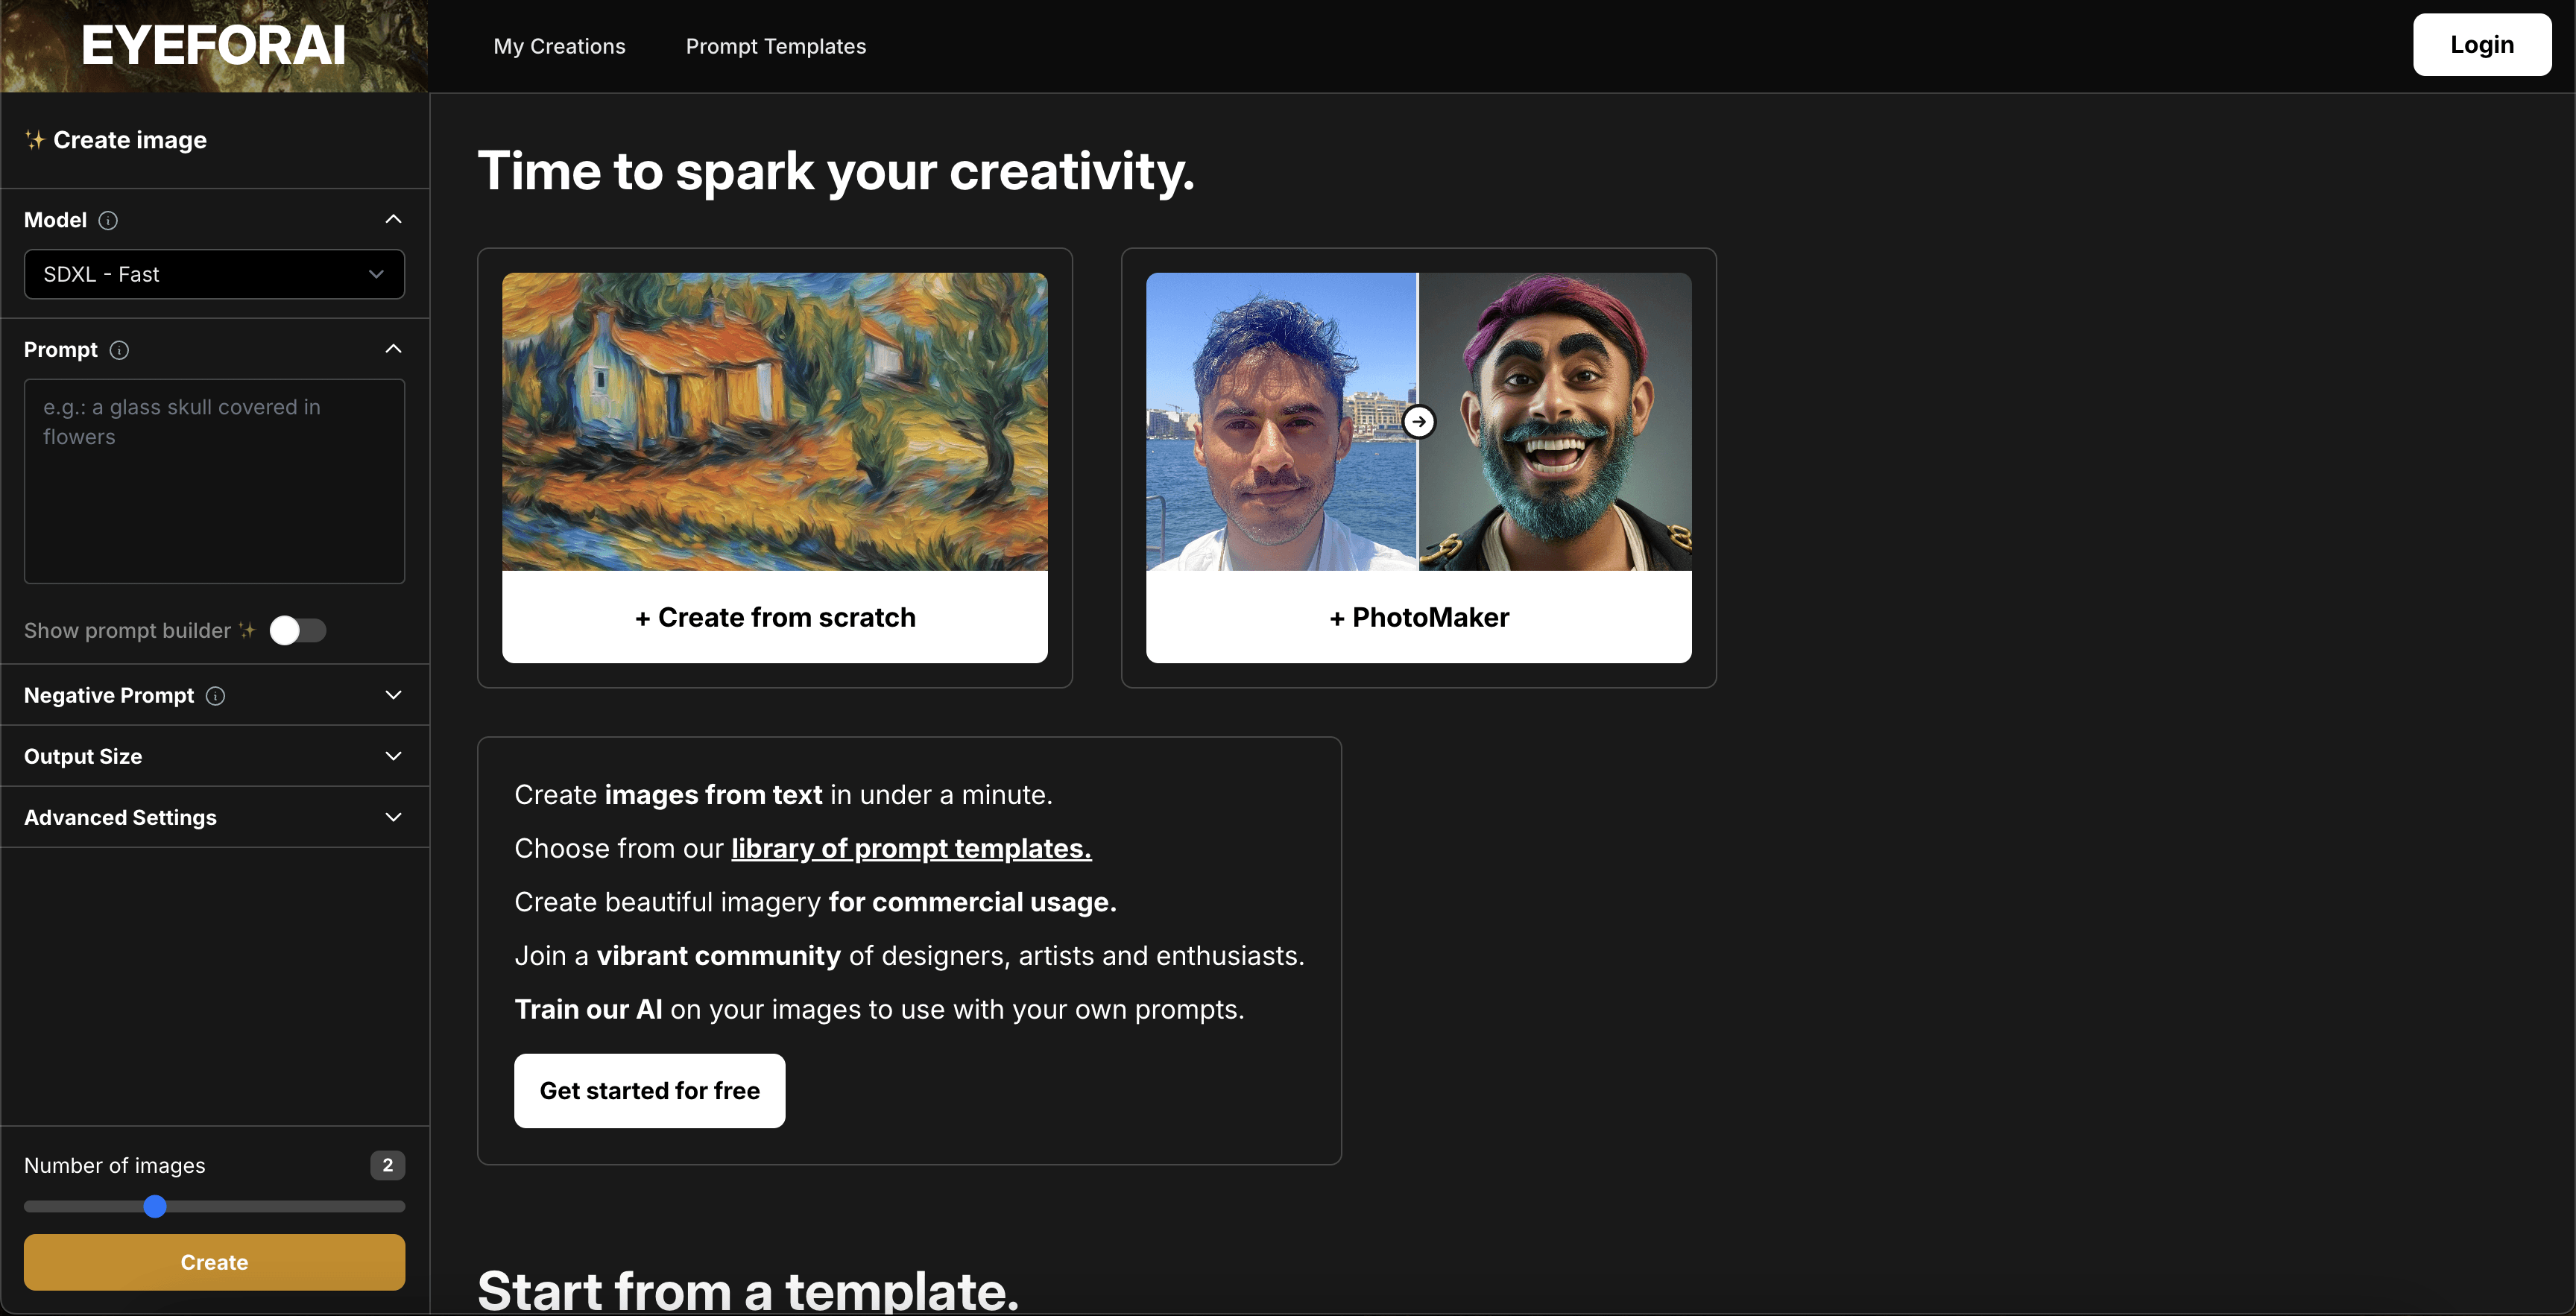
Task: Expand the Negative Prompt section
Action: pos(393,695)
